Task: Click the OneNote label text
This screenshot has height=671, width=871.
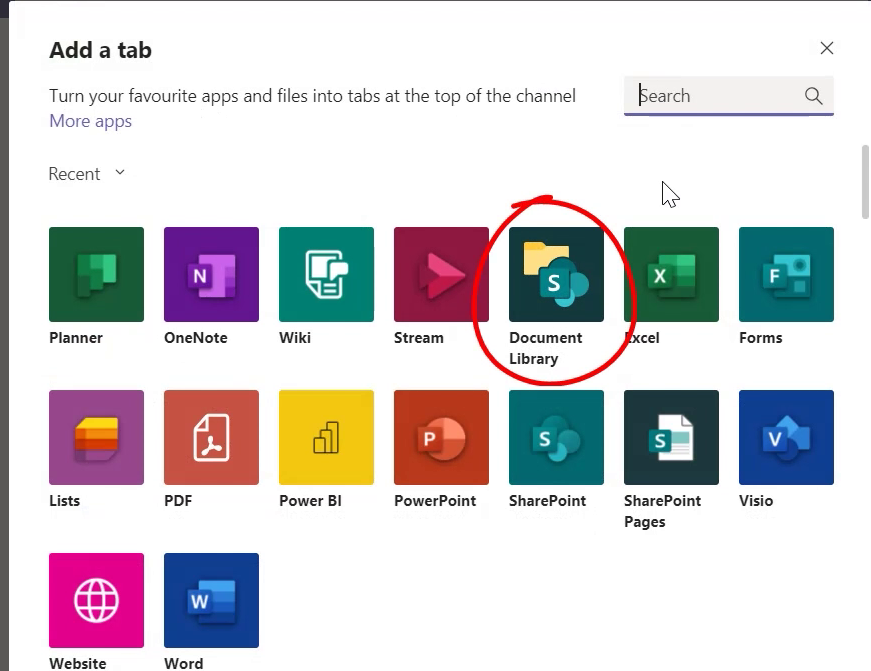Action: coord(196,338)
